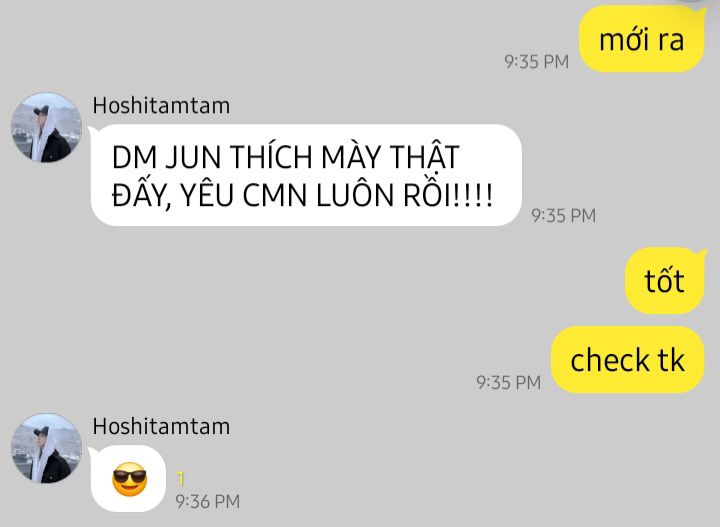Open the bottom Hoshitamtam profile picture

(x=46, y=449)
